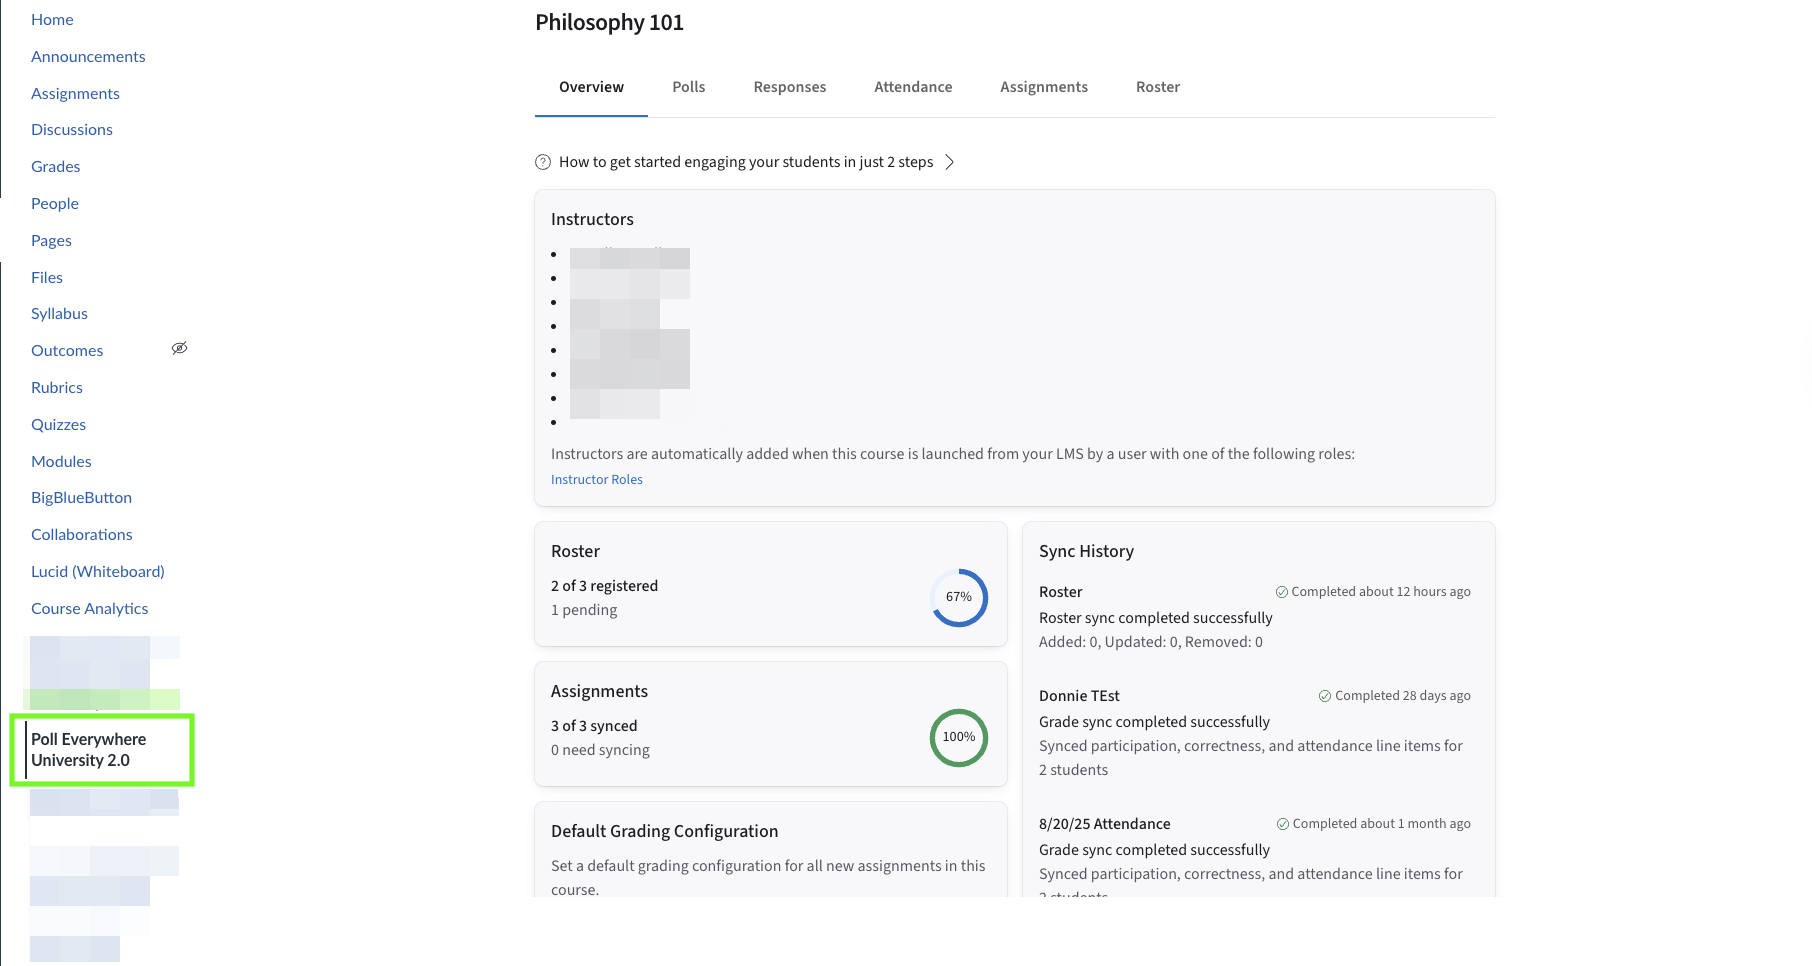
Task: Click the Roster sync completed checkmark icon
Action: tap(1281, 592)
